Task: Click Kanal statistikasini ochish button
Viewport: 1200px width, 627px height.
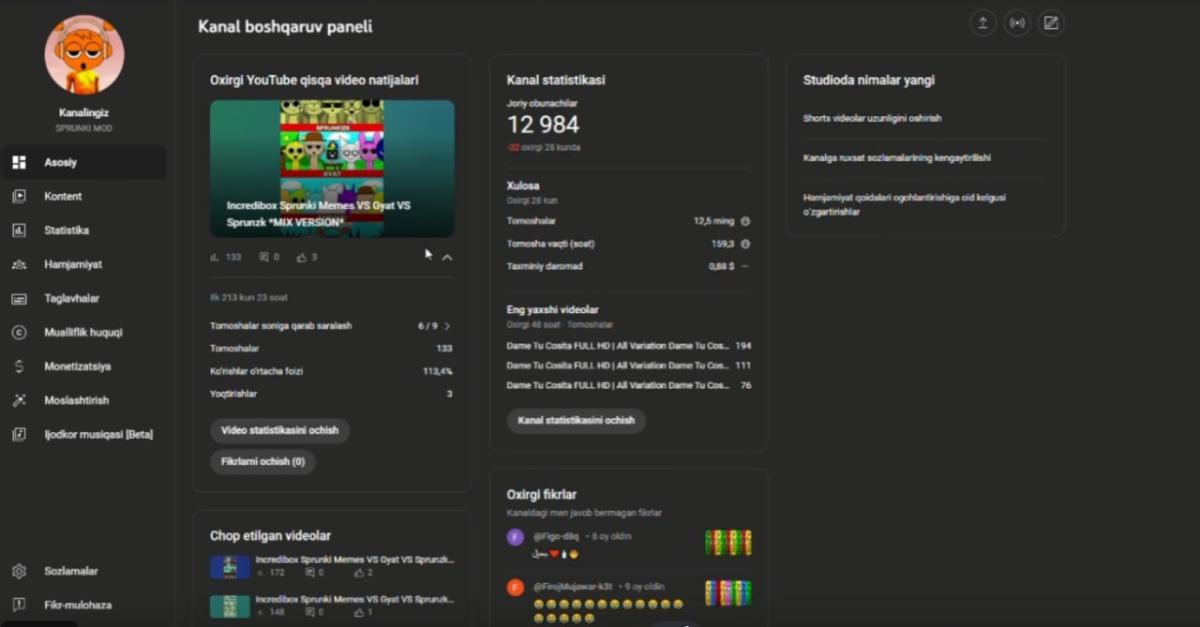Action: coord(576,420)
